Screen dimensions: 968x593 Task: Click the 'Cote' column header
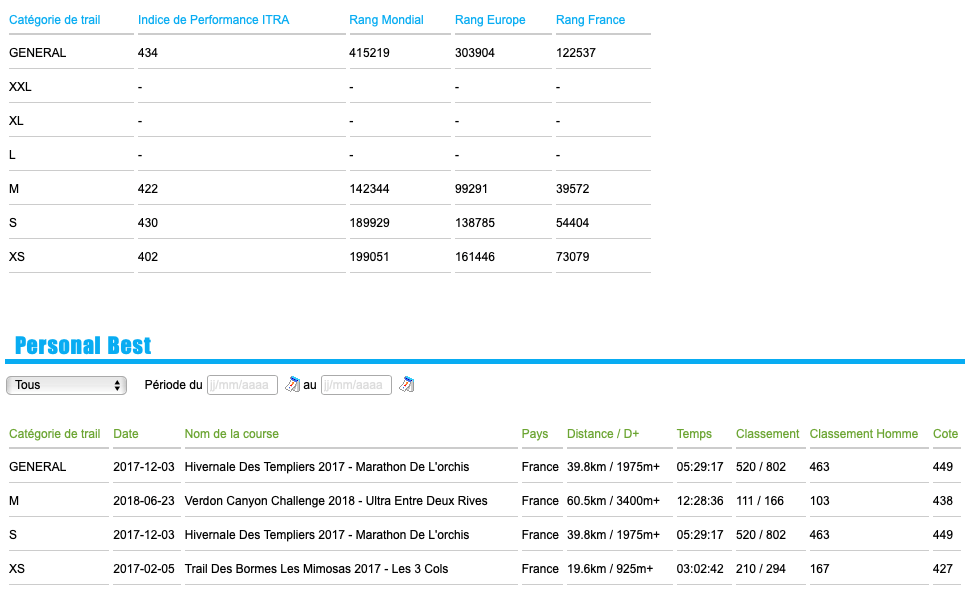pos(945,434)
